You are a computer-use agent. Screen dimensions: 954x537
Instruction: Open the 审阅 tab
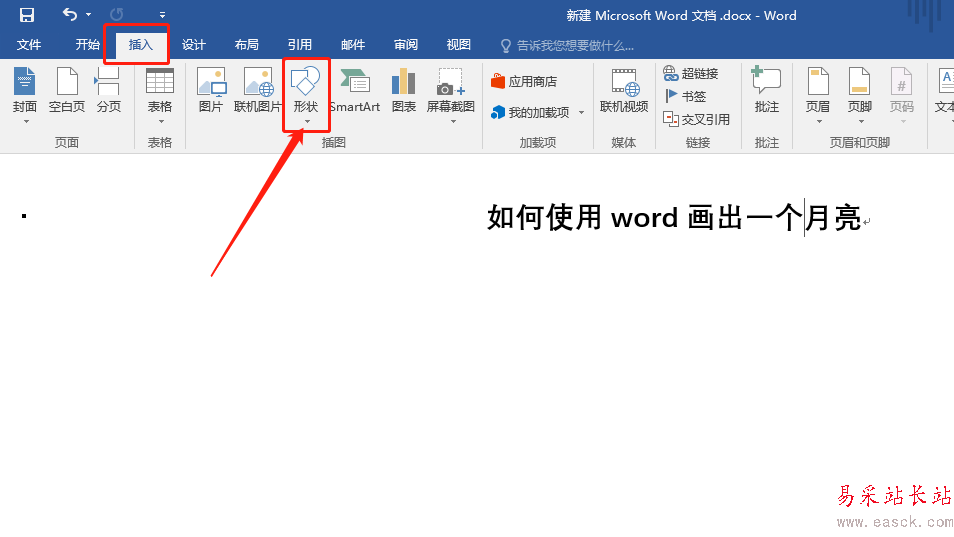click(x=406, y=44)
